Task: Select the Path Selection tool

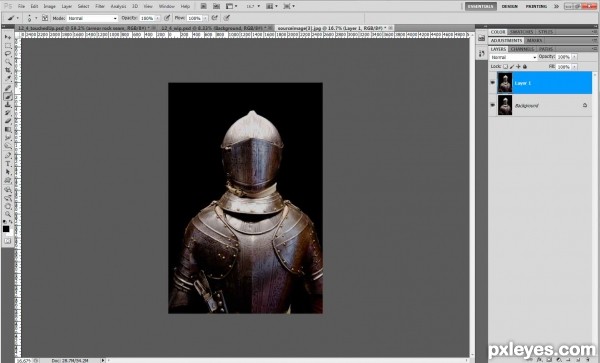Action: point(8,172)
